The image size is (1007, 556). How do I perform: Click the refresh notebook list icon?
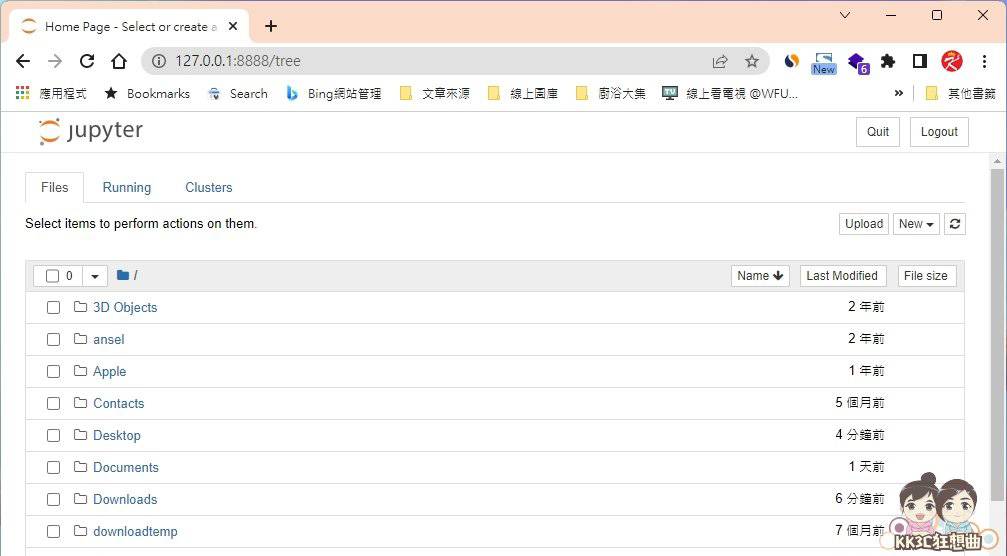955,224
